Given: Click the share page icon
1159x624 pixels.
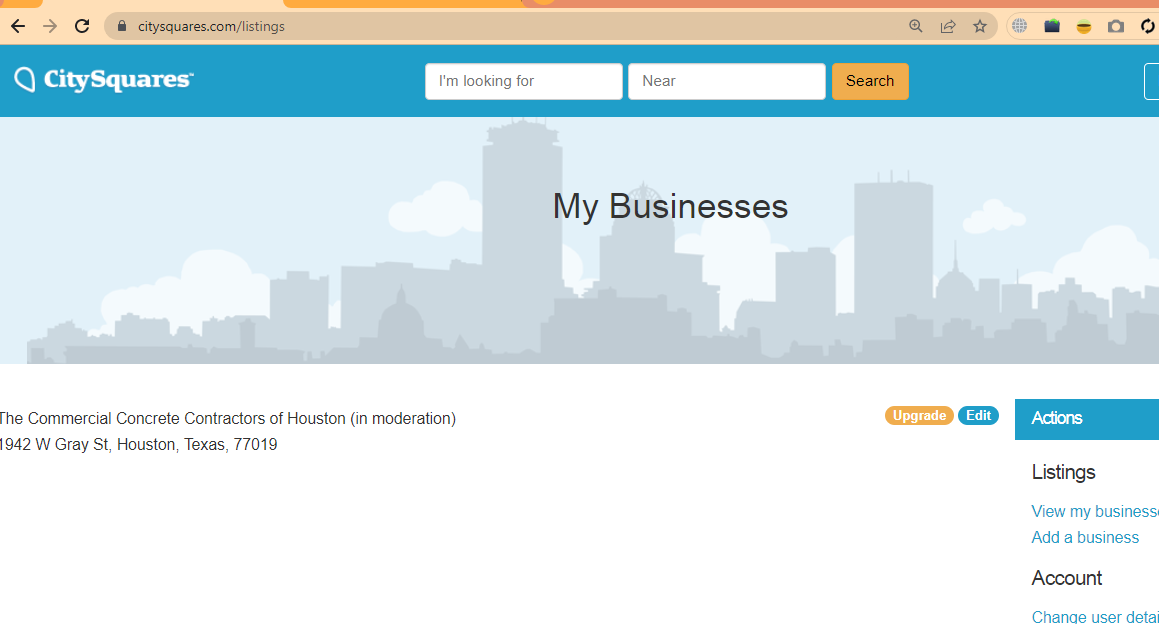Looking at the screenshot, I should click(x=948, y=27).
